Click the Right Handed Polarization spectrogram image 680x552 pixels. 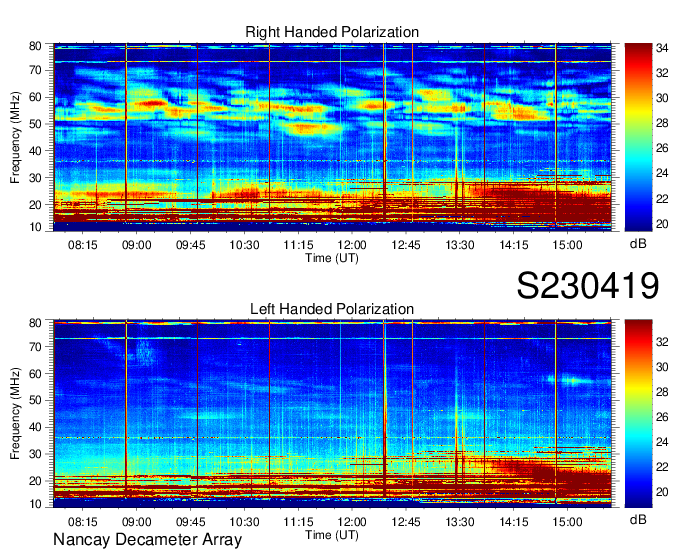pos(332,137)
